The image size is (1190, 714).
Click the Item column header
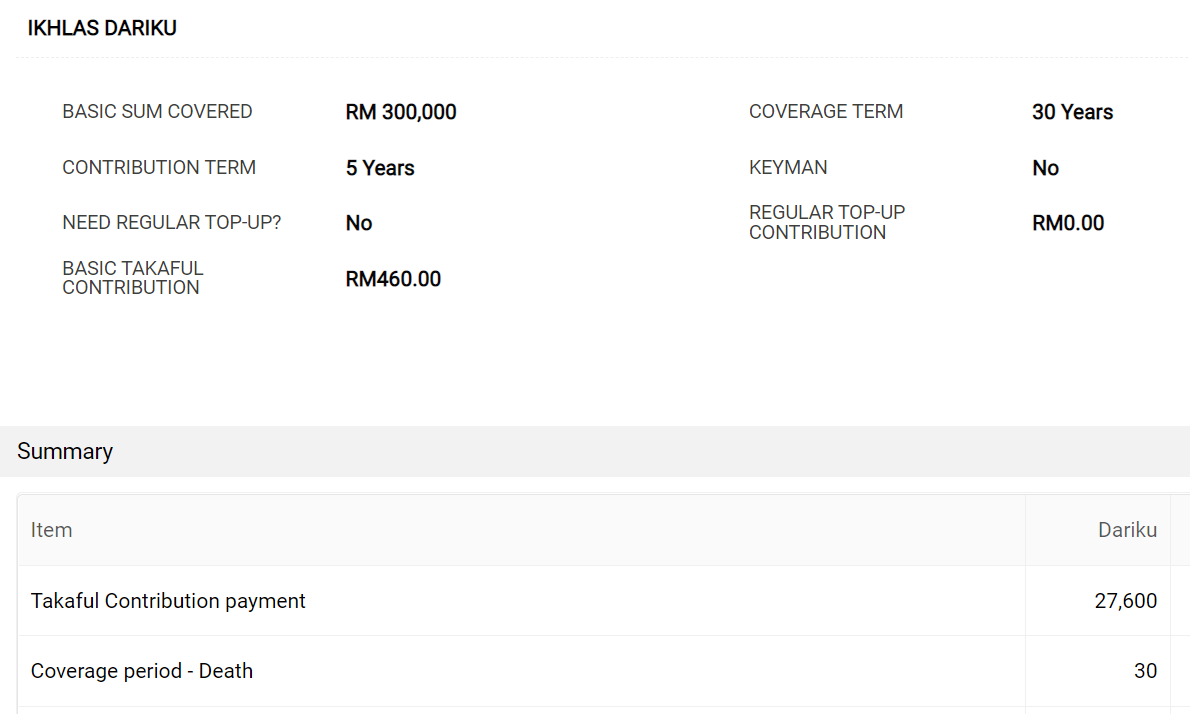(x=52, y=530)
